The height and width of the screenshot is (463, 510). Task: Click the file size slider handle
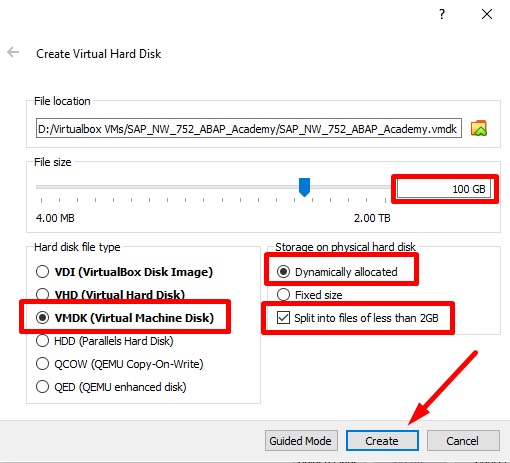[x=304, y=187]
